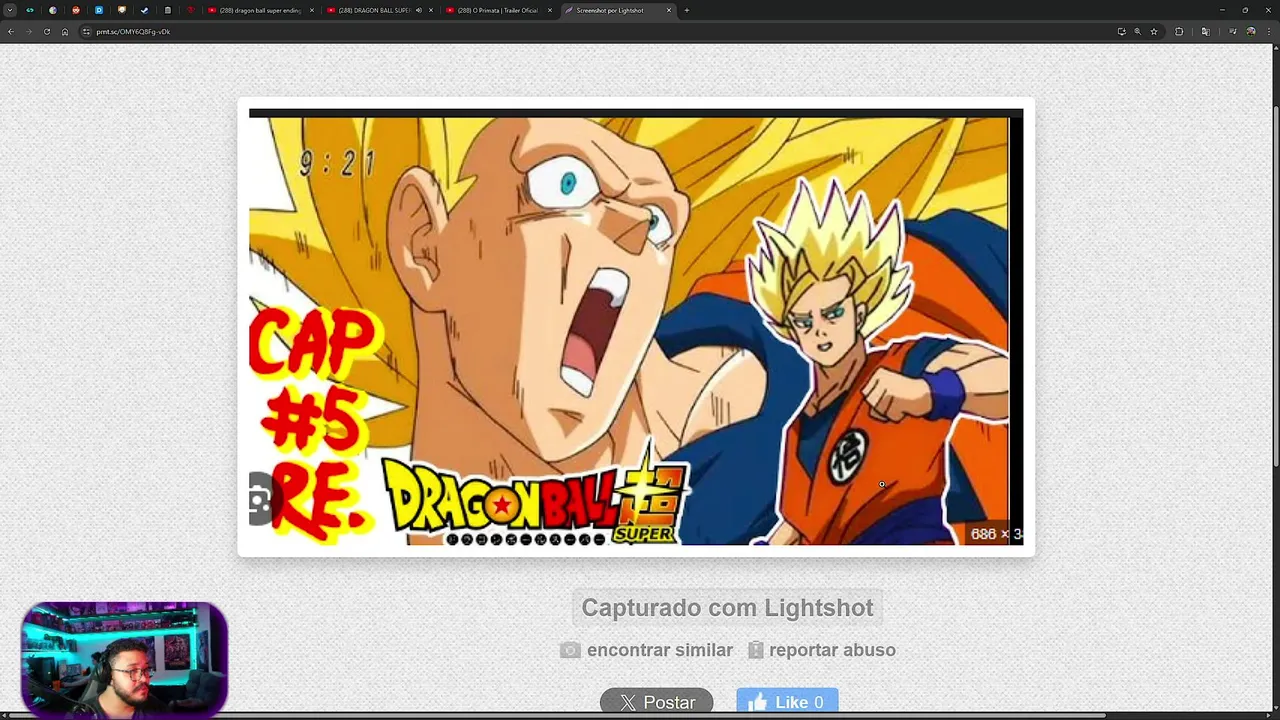Screen dimensions: 1280x720
Task: Open the extensions puzzle menu
Action: click(x=1179, y=31)
